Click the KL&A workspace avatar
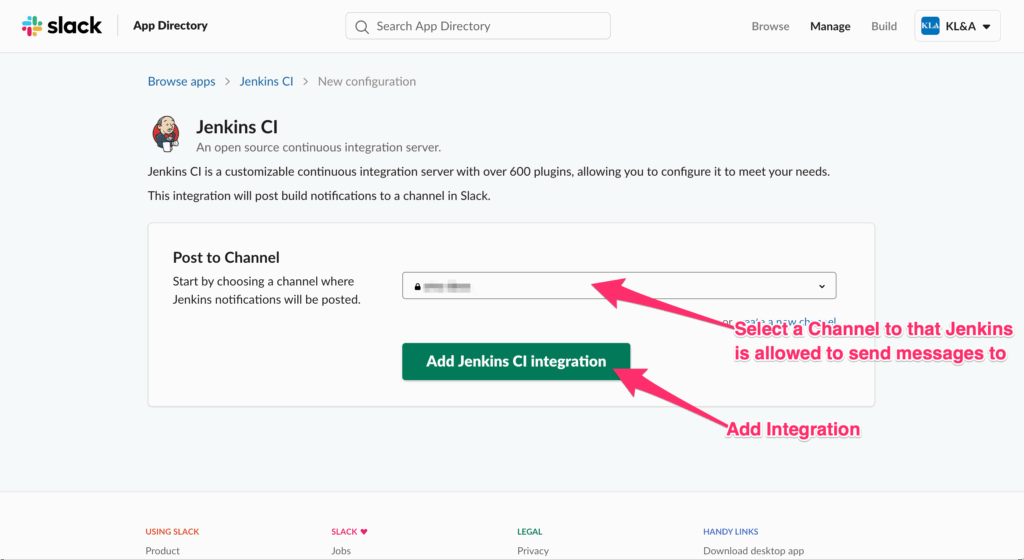Image resolution: width=1024 pixels, height=560 pixels. 930,27
